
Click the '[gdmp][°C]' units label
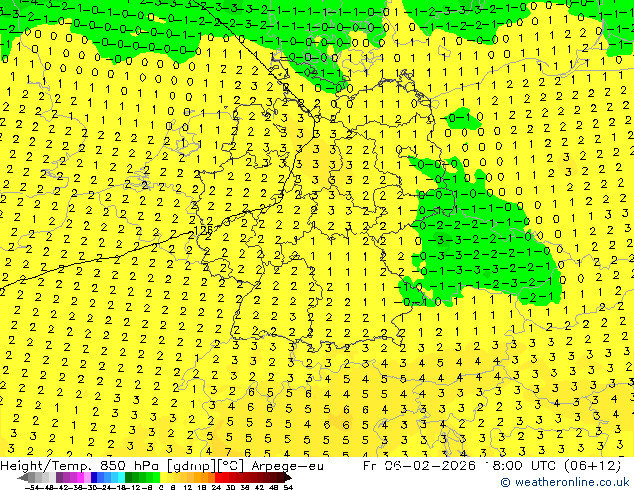pyautogui.click(x=206, y=466)
